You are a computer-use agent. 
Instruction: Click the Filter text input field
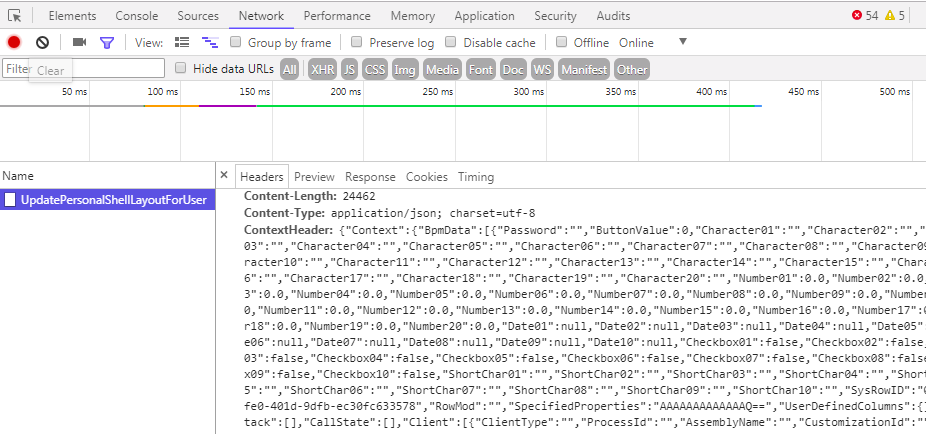pos(83,68)
